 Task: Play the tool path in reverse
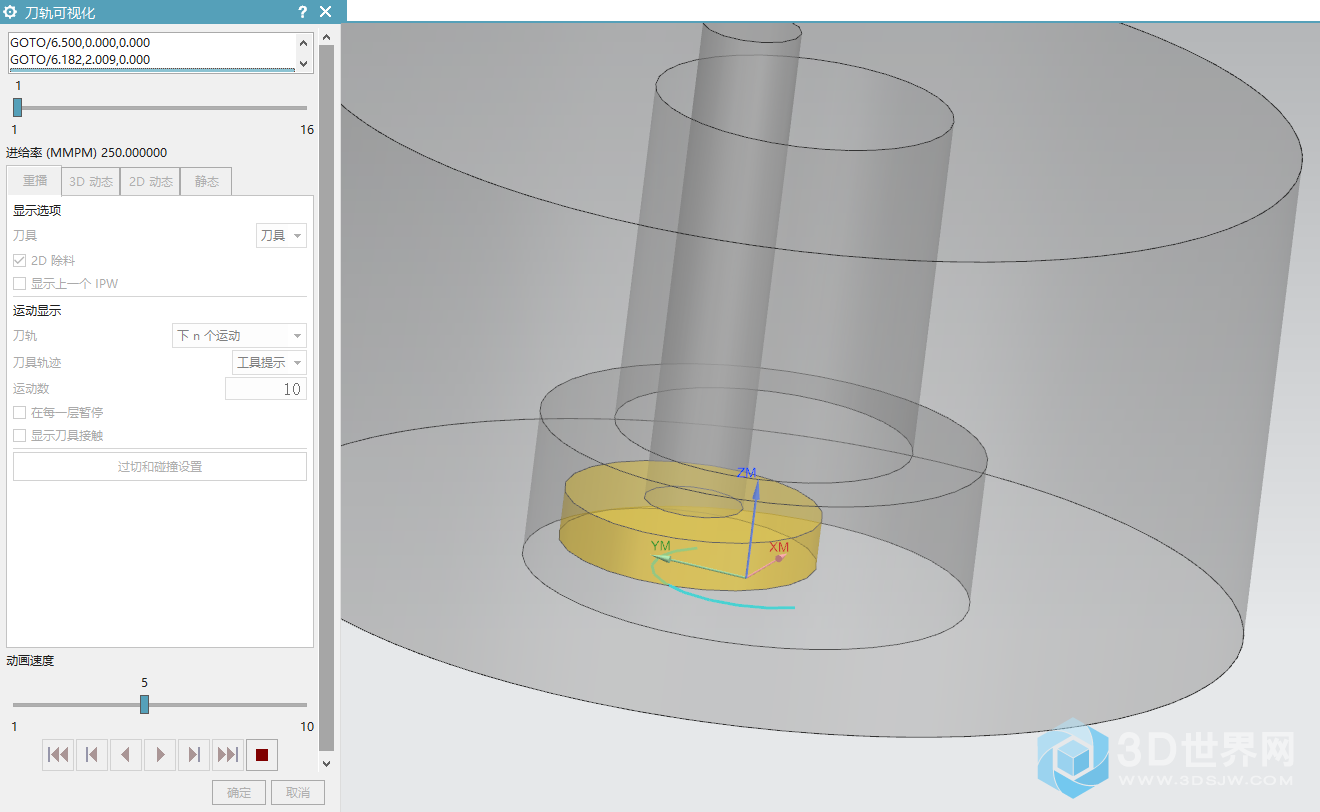point(126,754)
